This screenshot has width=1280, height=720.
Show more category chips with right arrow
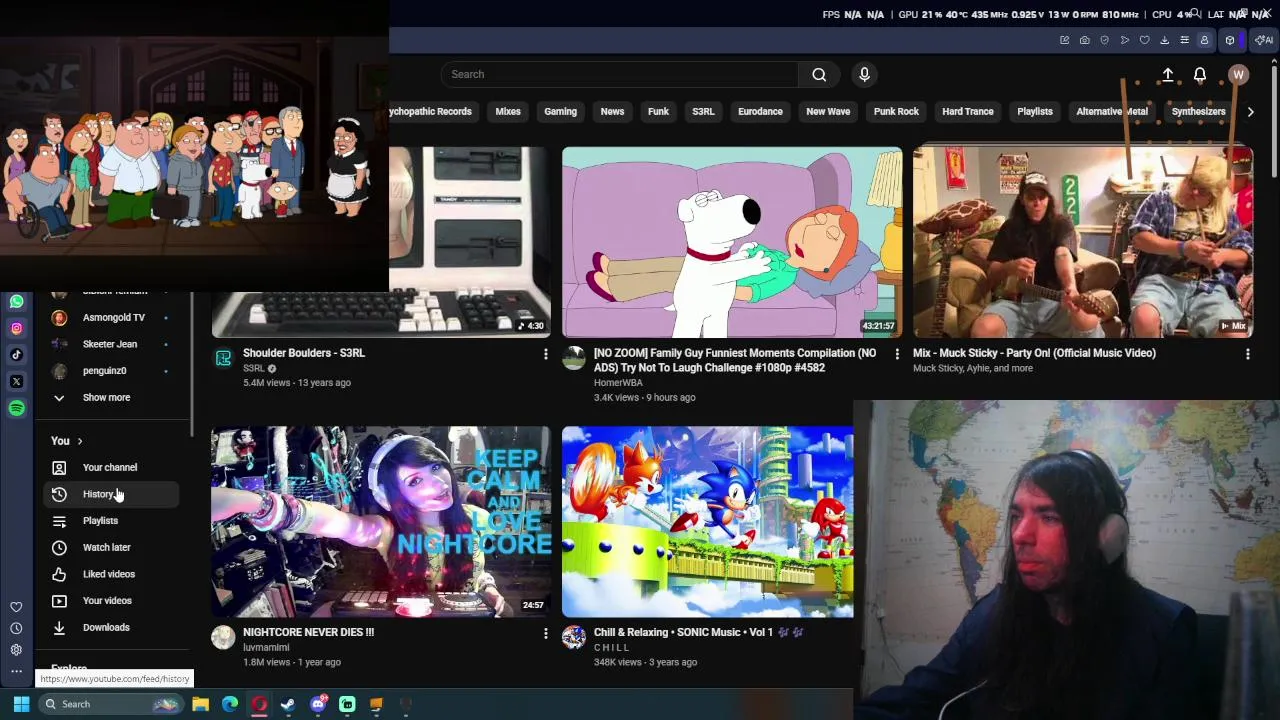[1250, 112]
